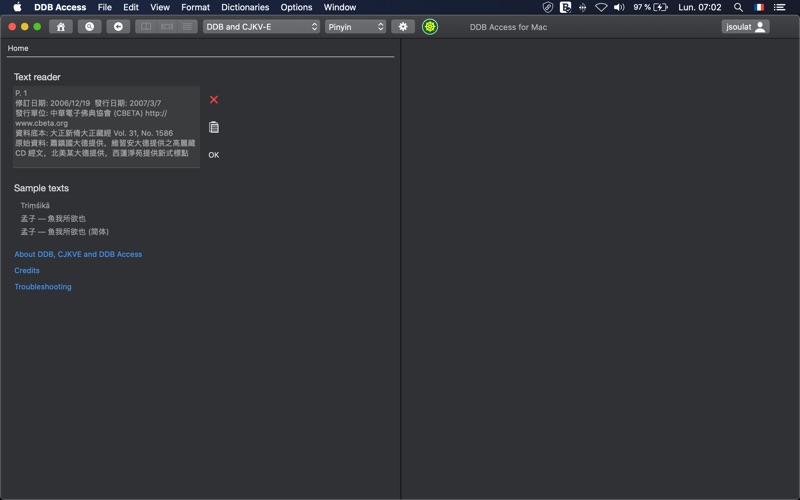Viewport: 800px width, 500px height.
Task: Open the volume control in menu bar
Action: tap(619, 7)
